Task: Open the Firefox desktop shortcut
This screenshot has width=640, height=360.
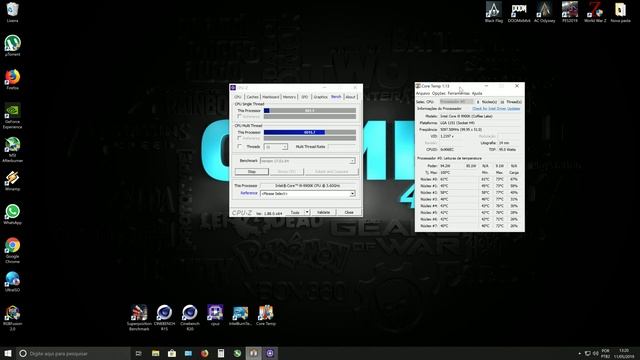Action: pos(12,80)
